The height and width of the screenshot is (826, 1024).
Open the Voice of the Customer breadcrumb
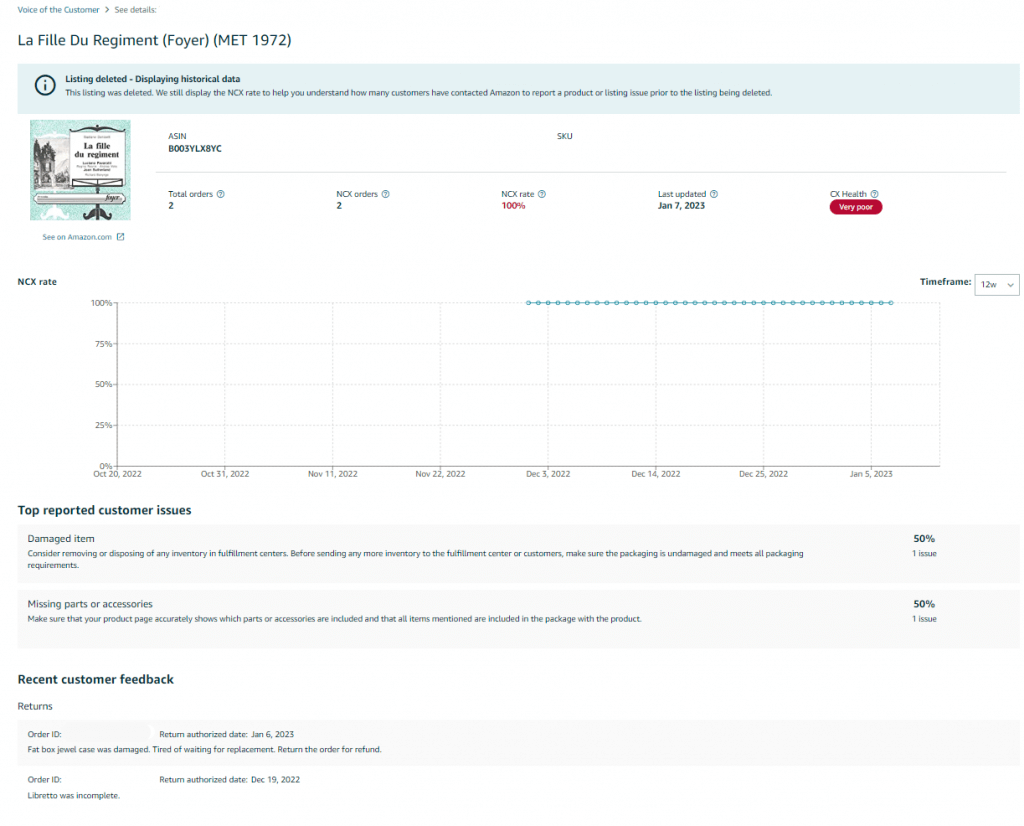58,10
